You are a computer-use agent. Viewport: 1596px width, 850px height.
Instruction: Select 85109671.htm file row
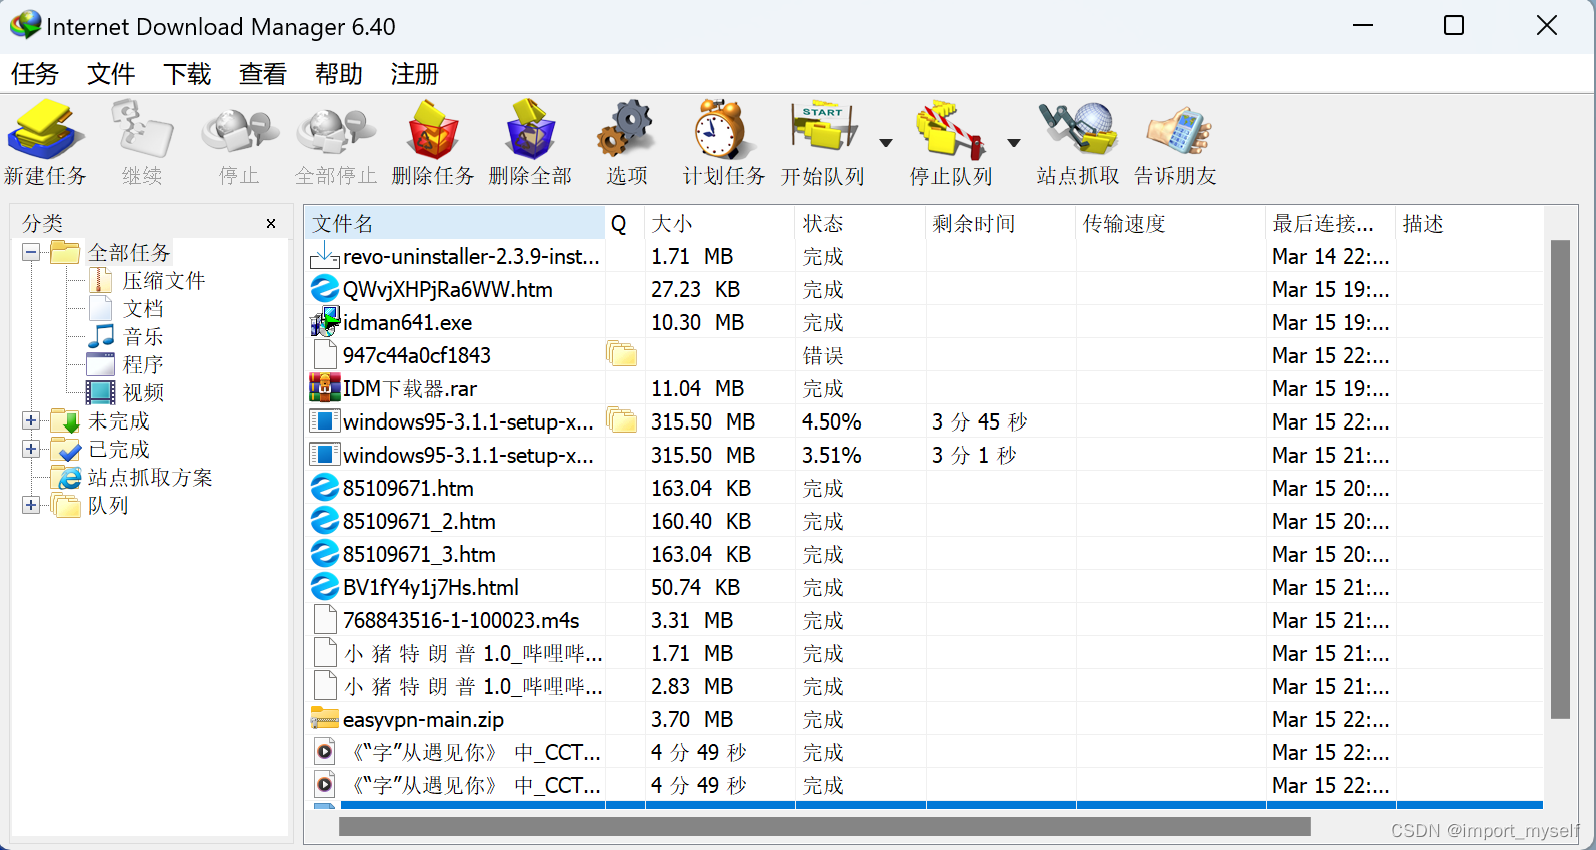point(925,488)
